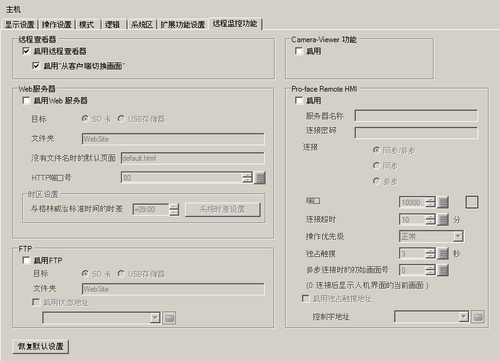500x361 pixels.
Task: Enable the 启用FTP checkbox
Action: 26,260
